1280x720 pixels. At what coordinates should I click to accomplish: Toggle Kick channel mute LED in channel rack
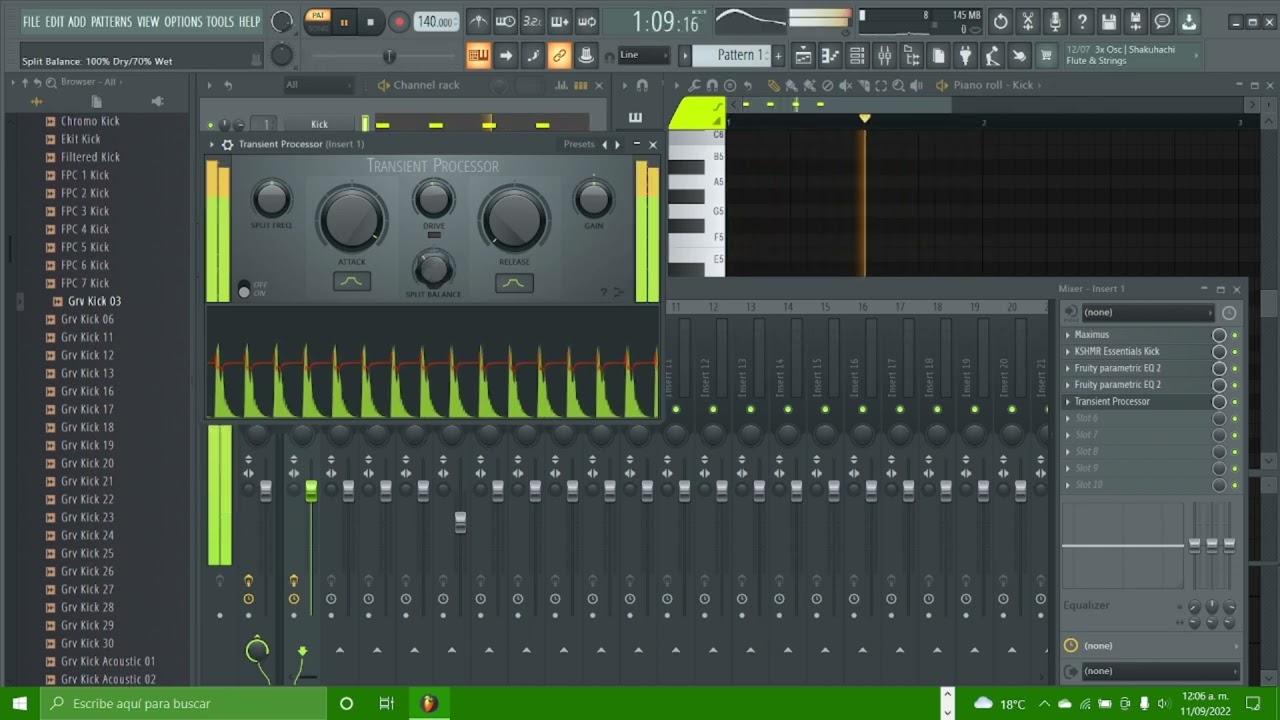[211, 125]
